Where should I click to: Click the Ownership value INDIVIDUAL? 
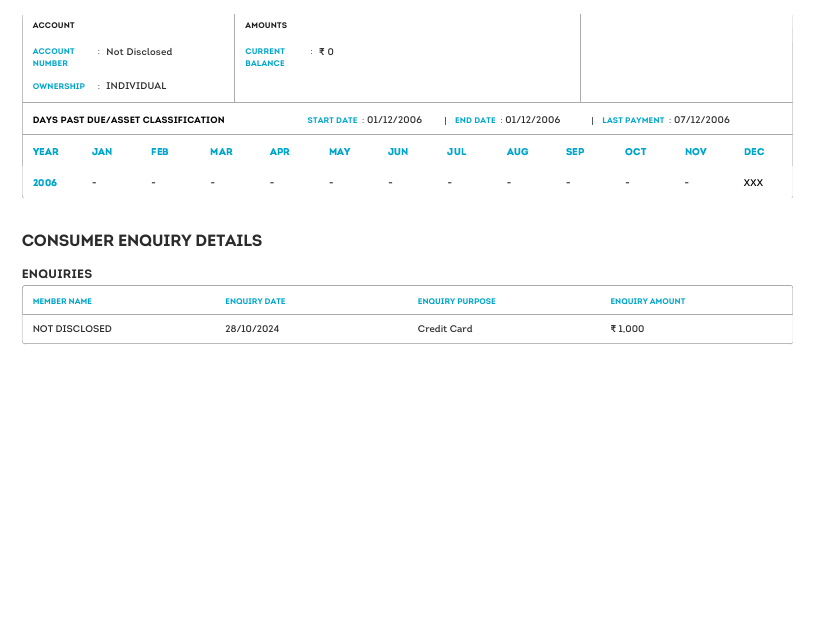click(136, 86)
